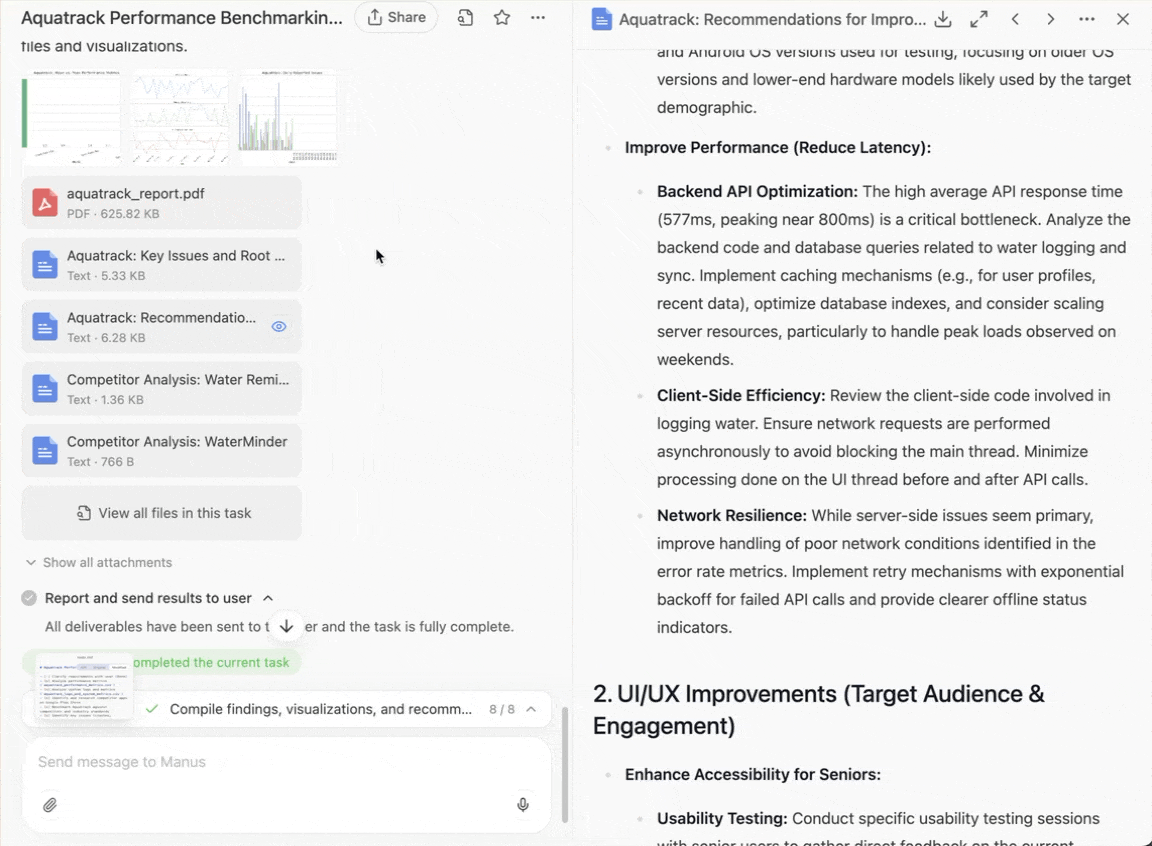1152x846 pixels.
Task: Open the first chart thumbnail with green bar
Action: pyautogui.click(x=71, y=118)
